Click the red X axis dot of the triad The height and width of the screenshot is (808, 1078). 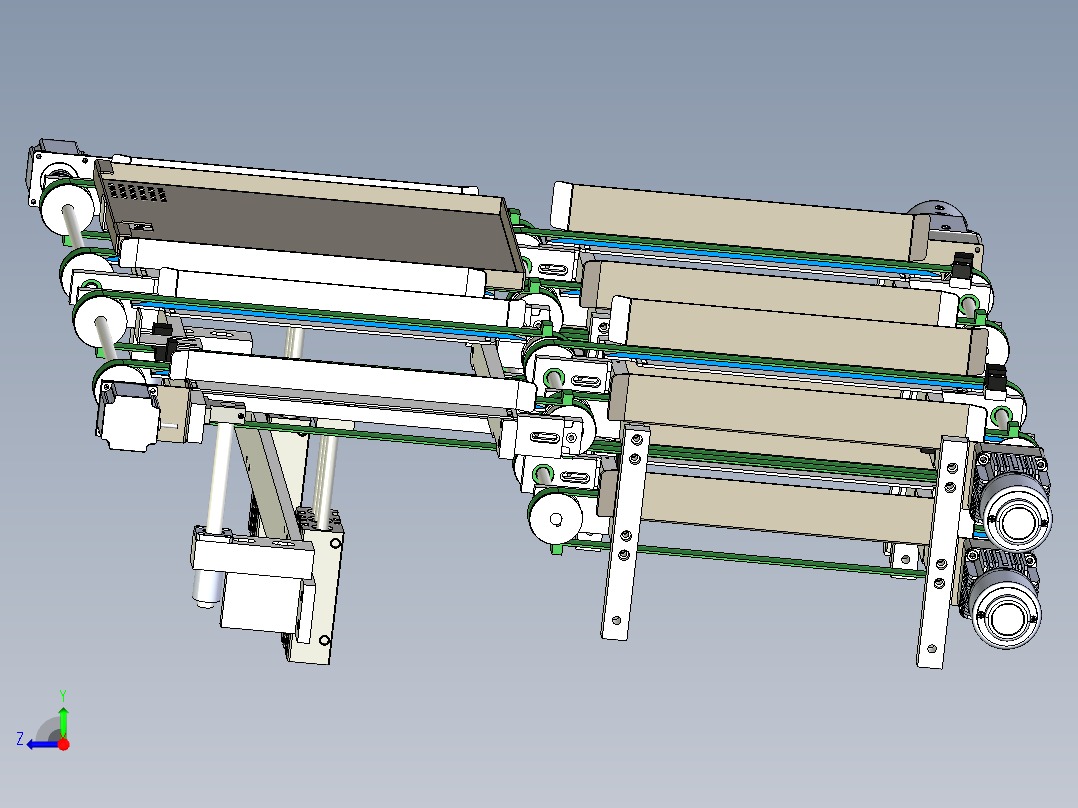point(63,744)
